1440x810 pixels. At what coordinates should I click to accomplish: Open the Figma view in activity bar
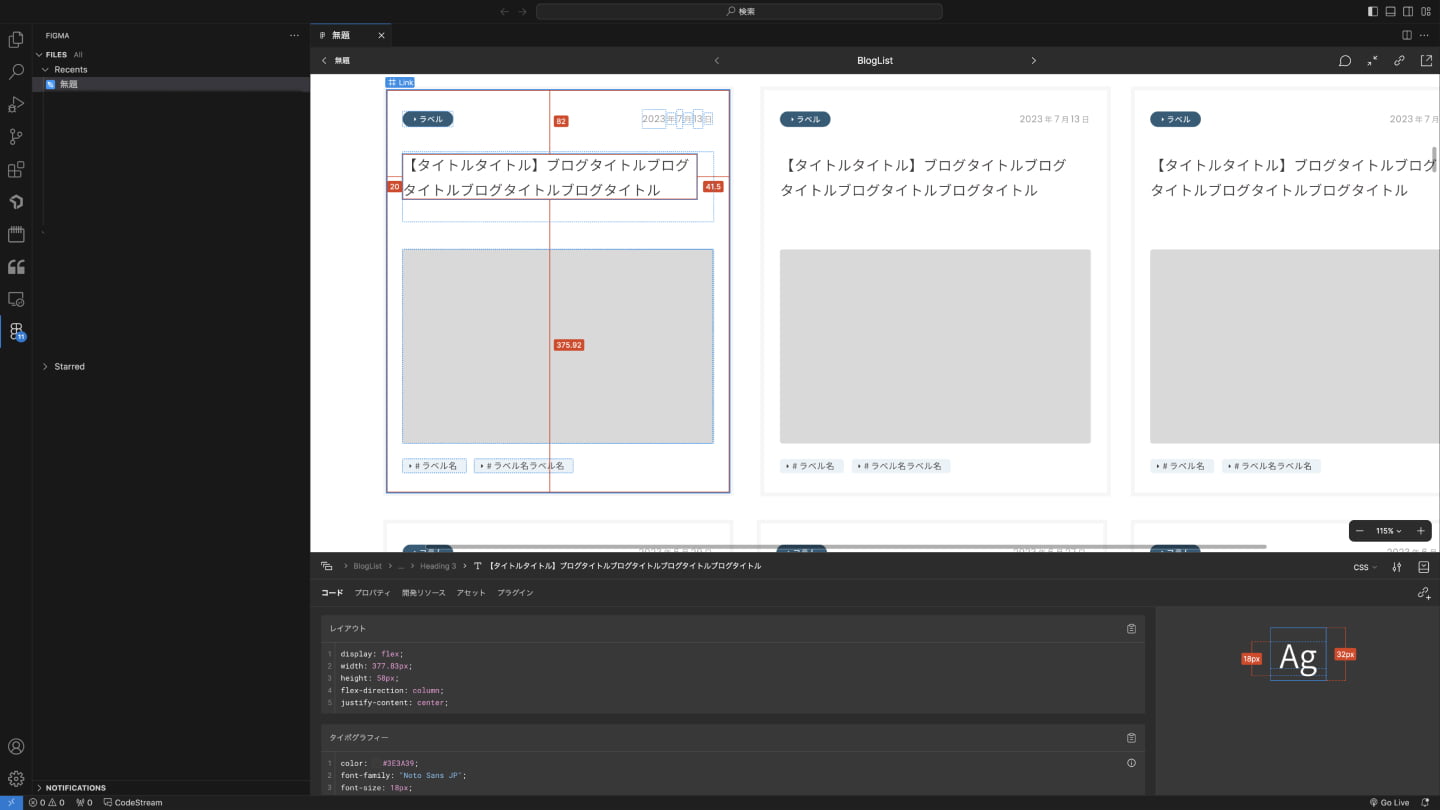(16, 331)
